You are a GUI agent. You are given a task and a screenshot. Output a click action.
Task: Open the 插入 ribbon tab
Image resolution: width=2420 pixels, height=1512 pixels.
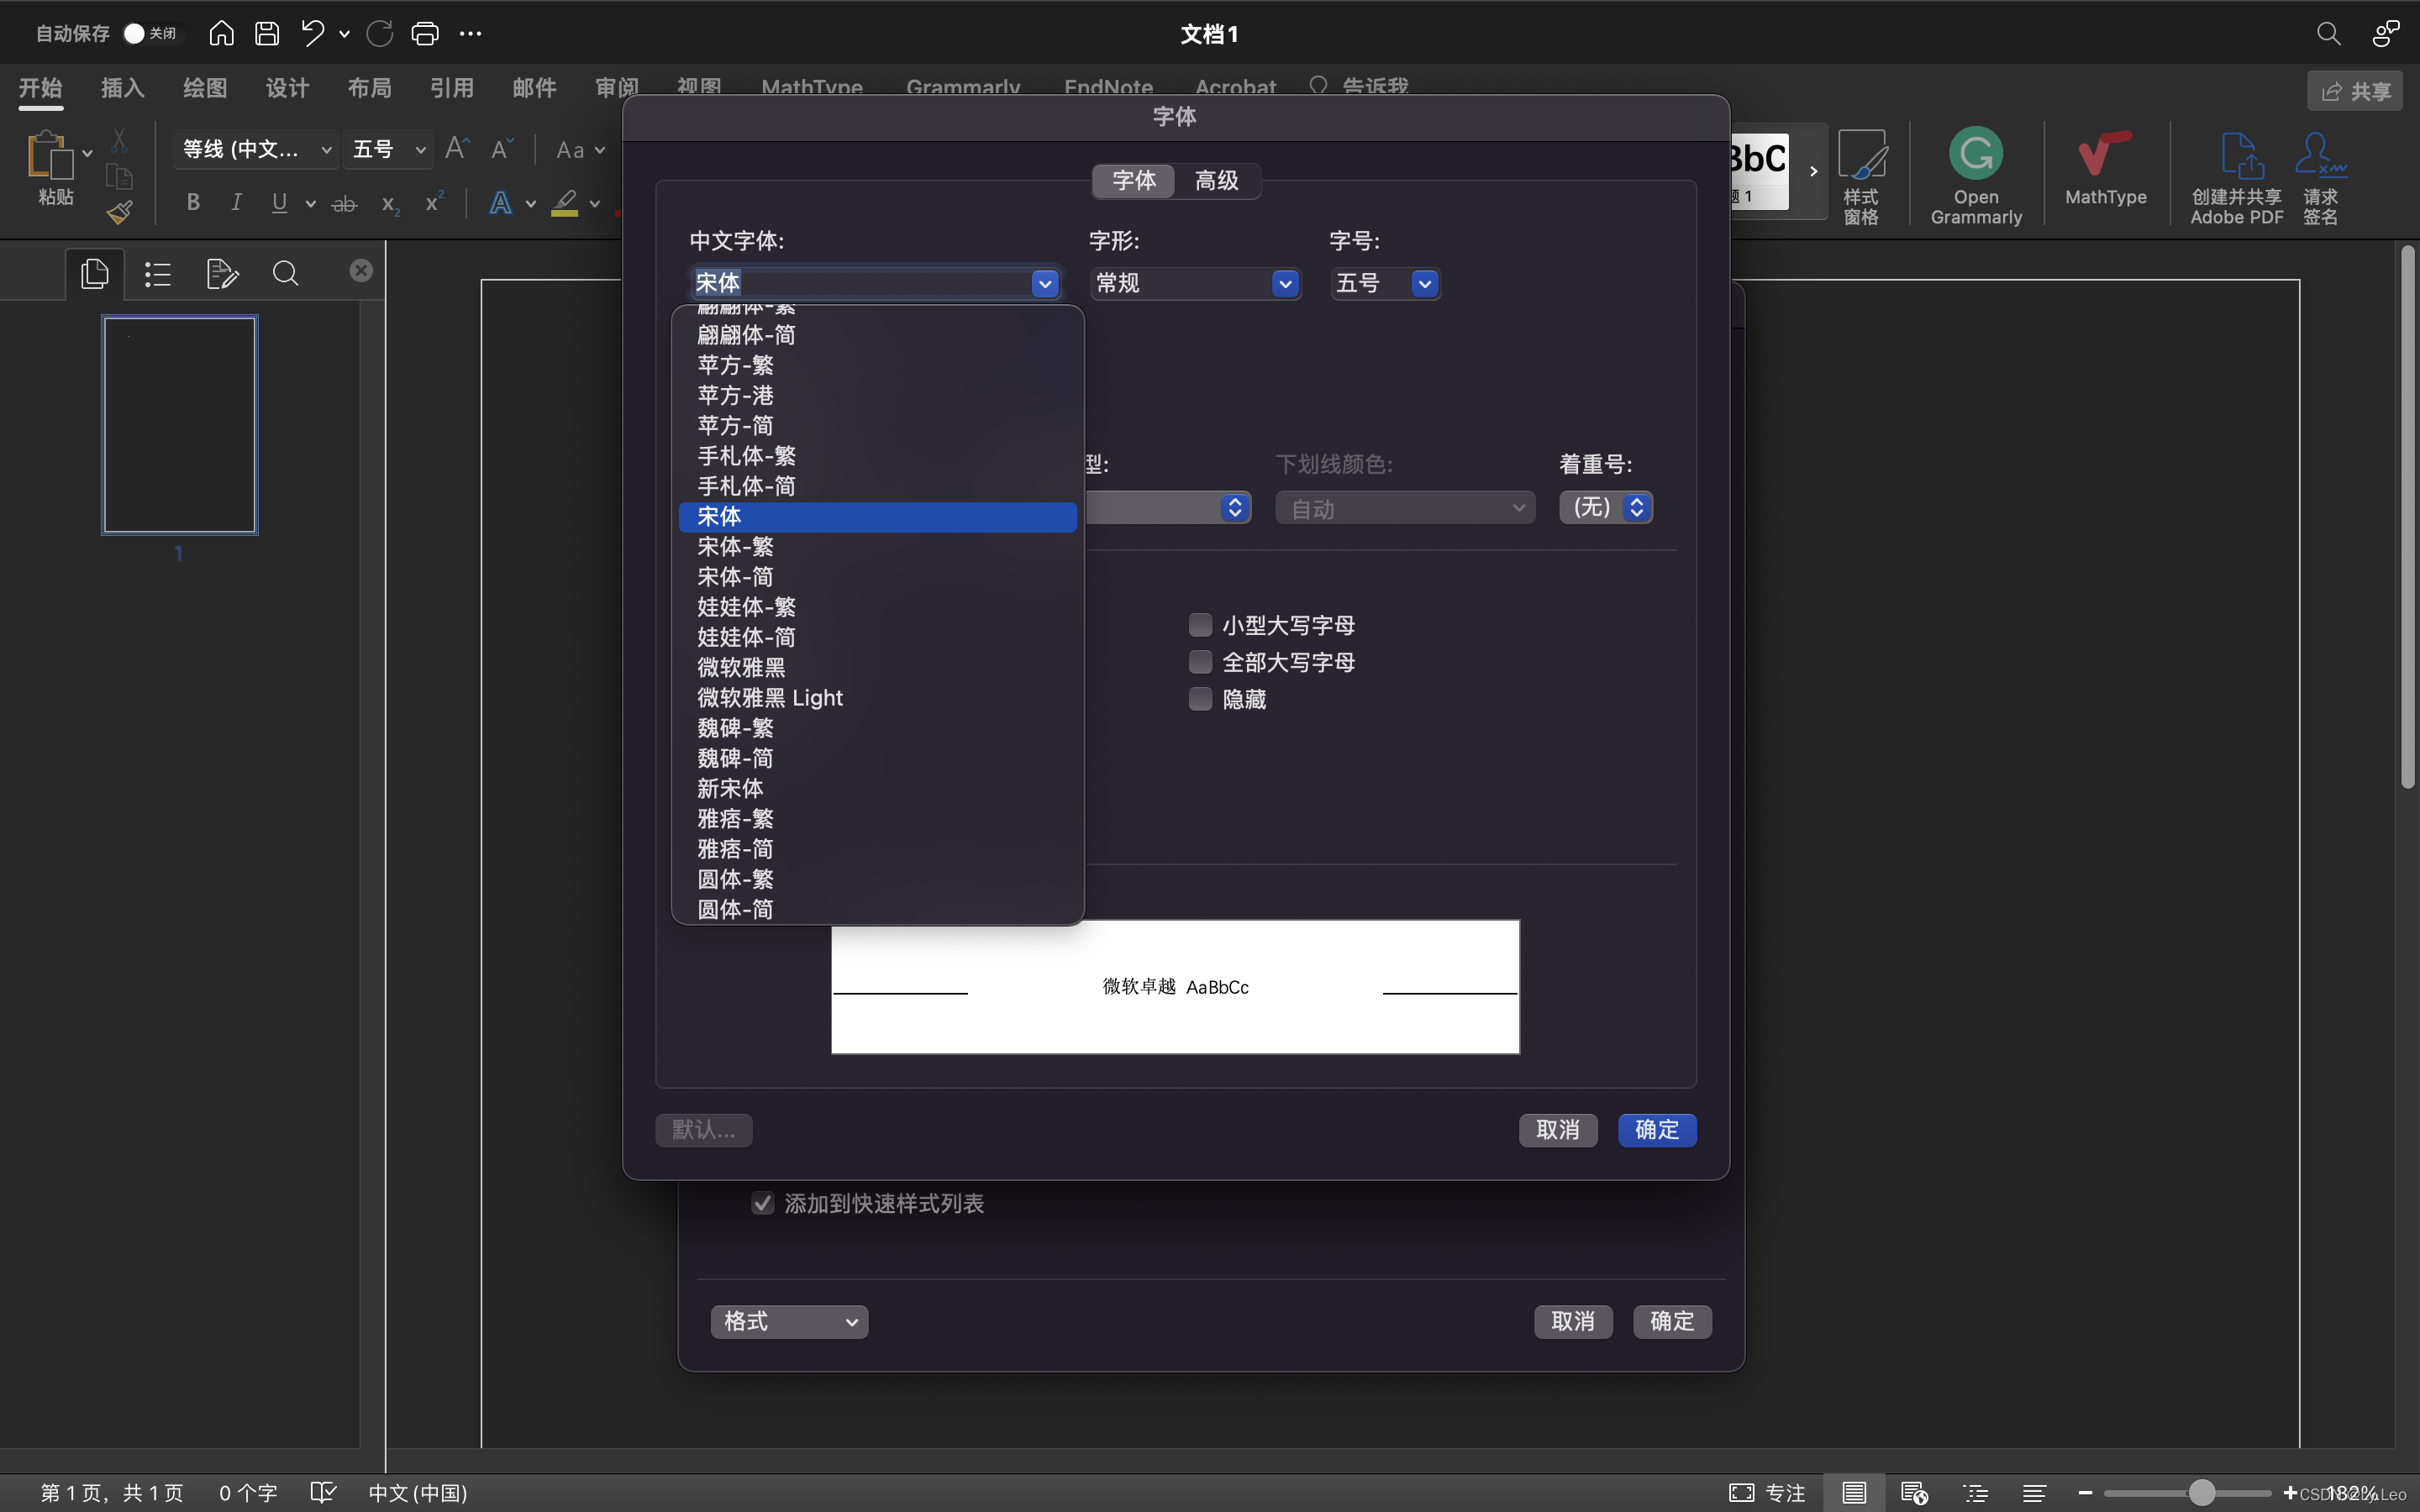123,88
